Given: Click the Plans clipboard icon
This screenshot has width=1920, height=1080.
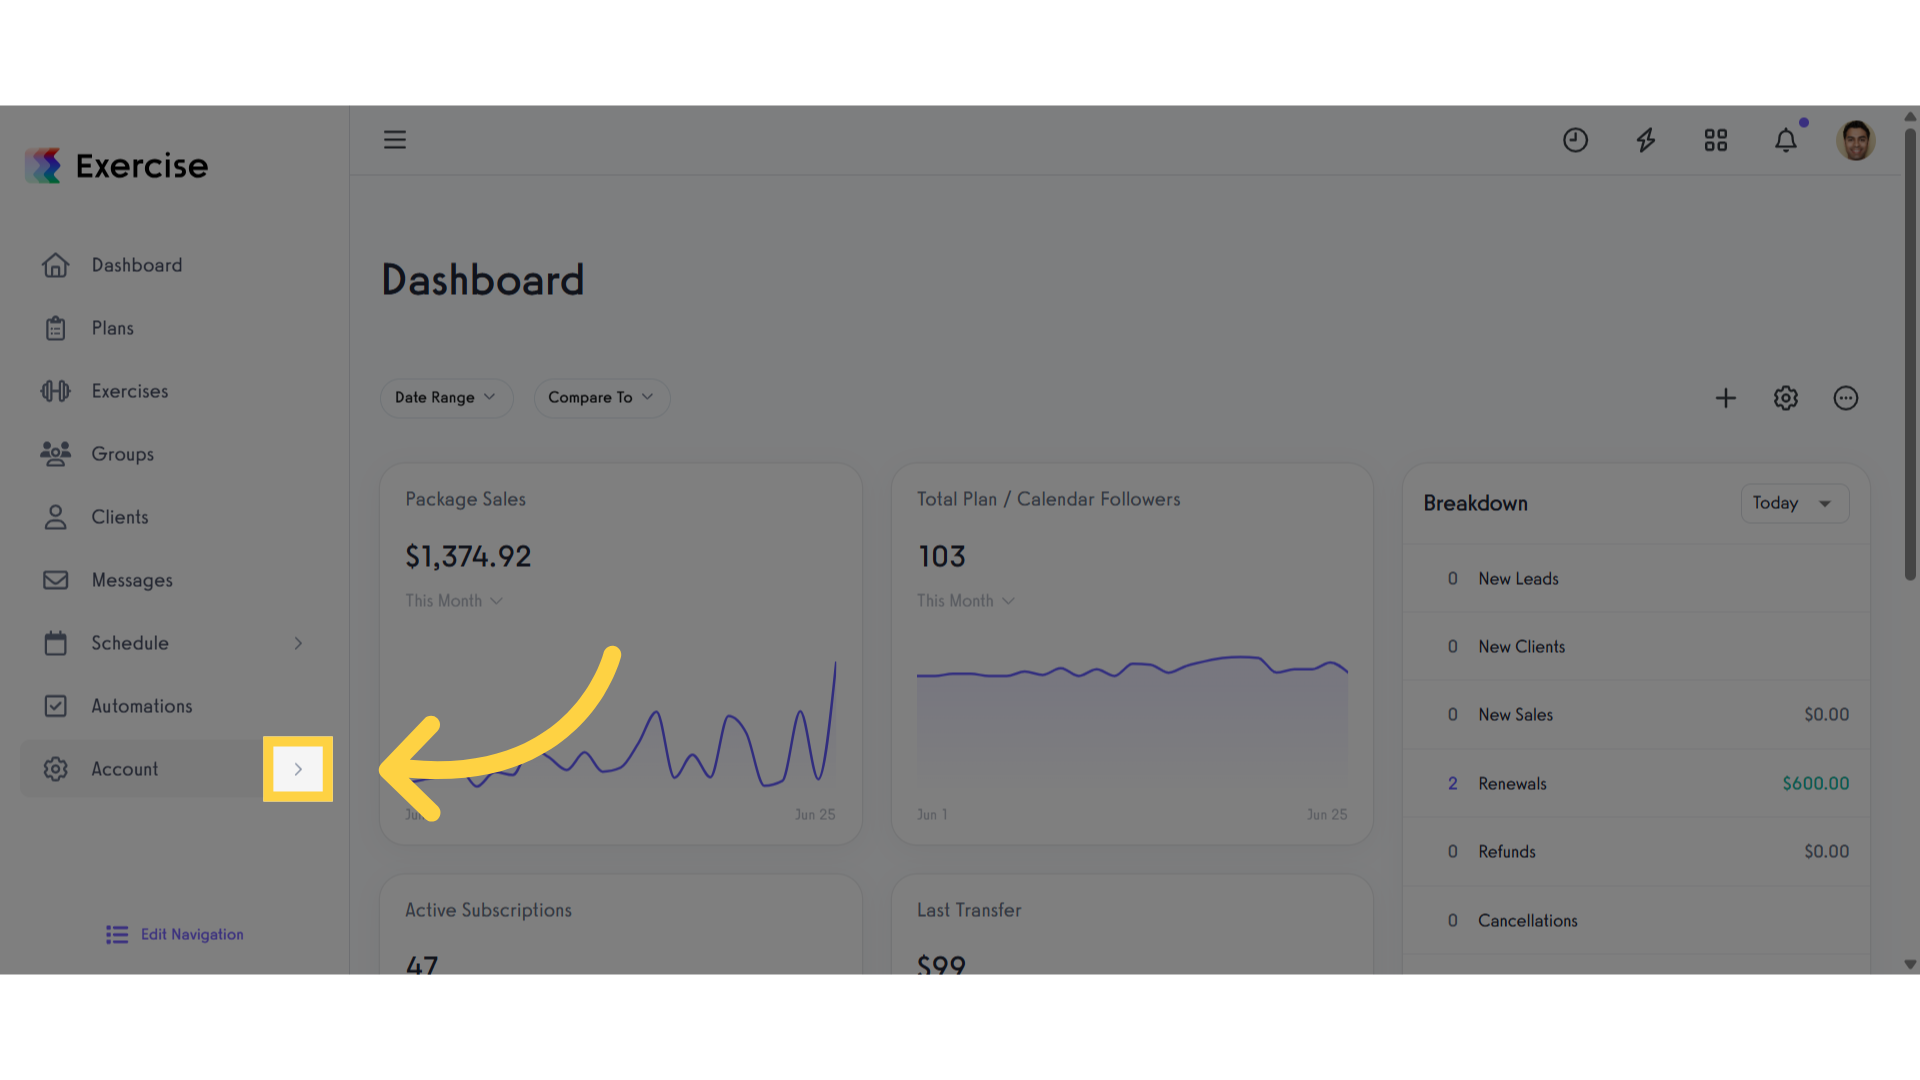Looking at the screenshot, I should coord(56,328).
